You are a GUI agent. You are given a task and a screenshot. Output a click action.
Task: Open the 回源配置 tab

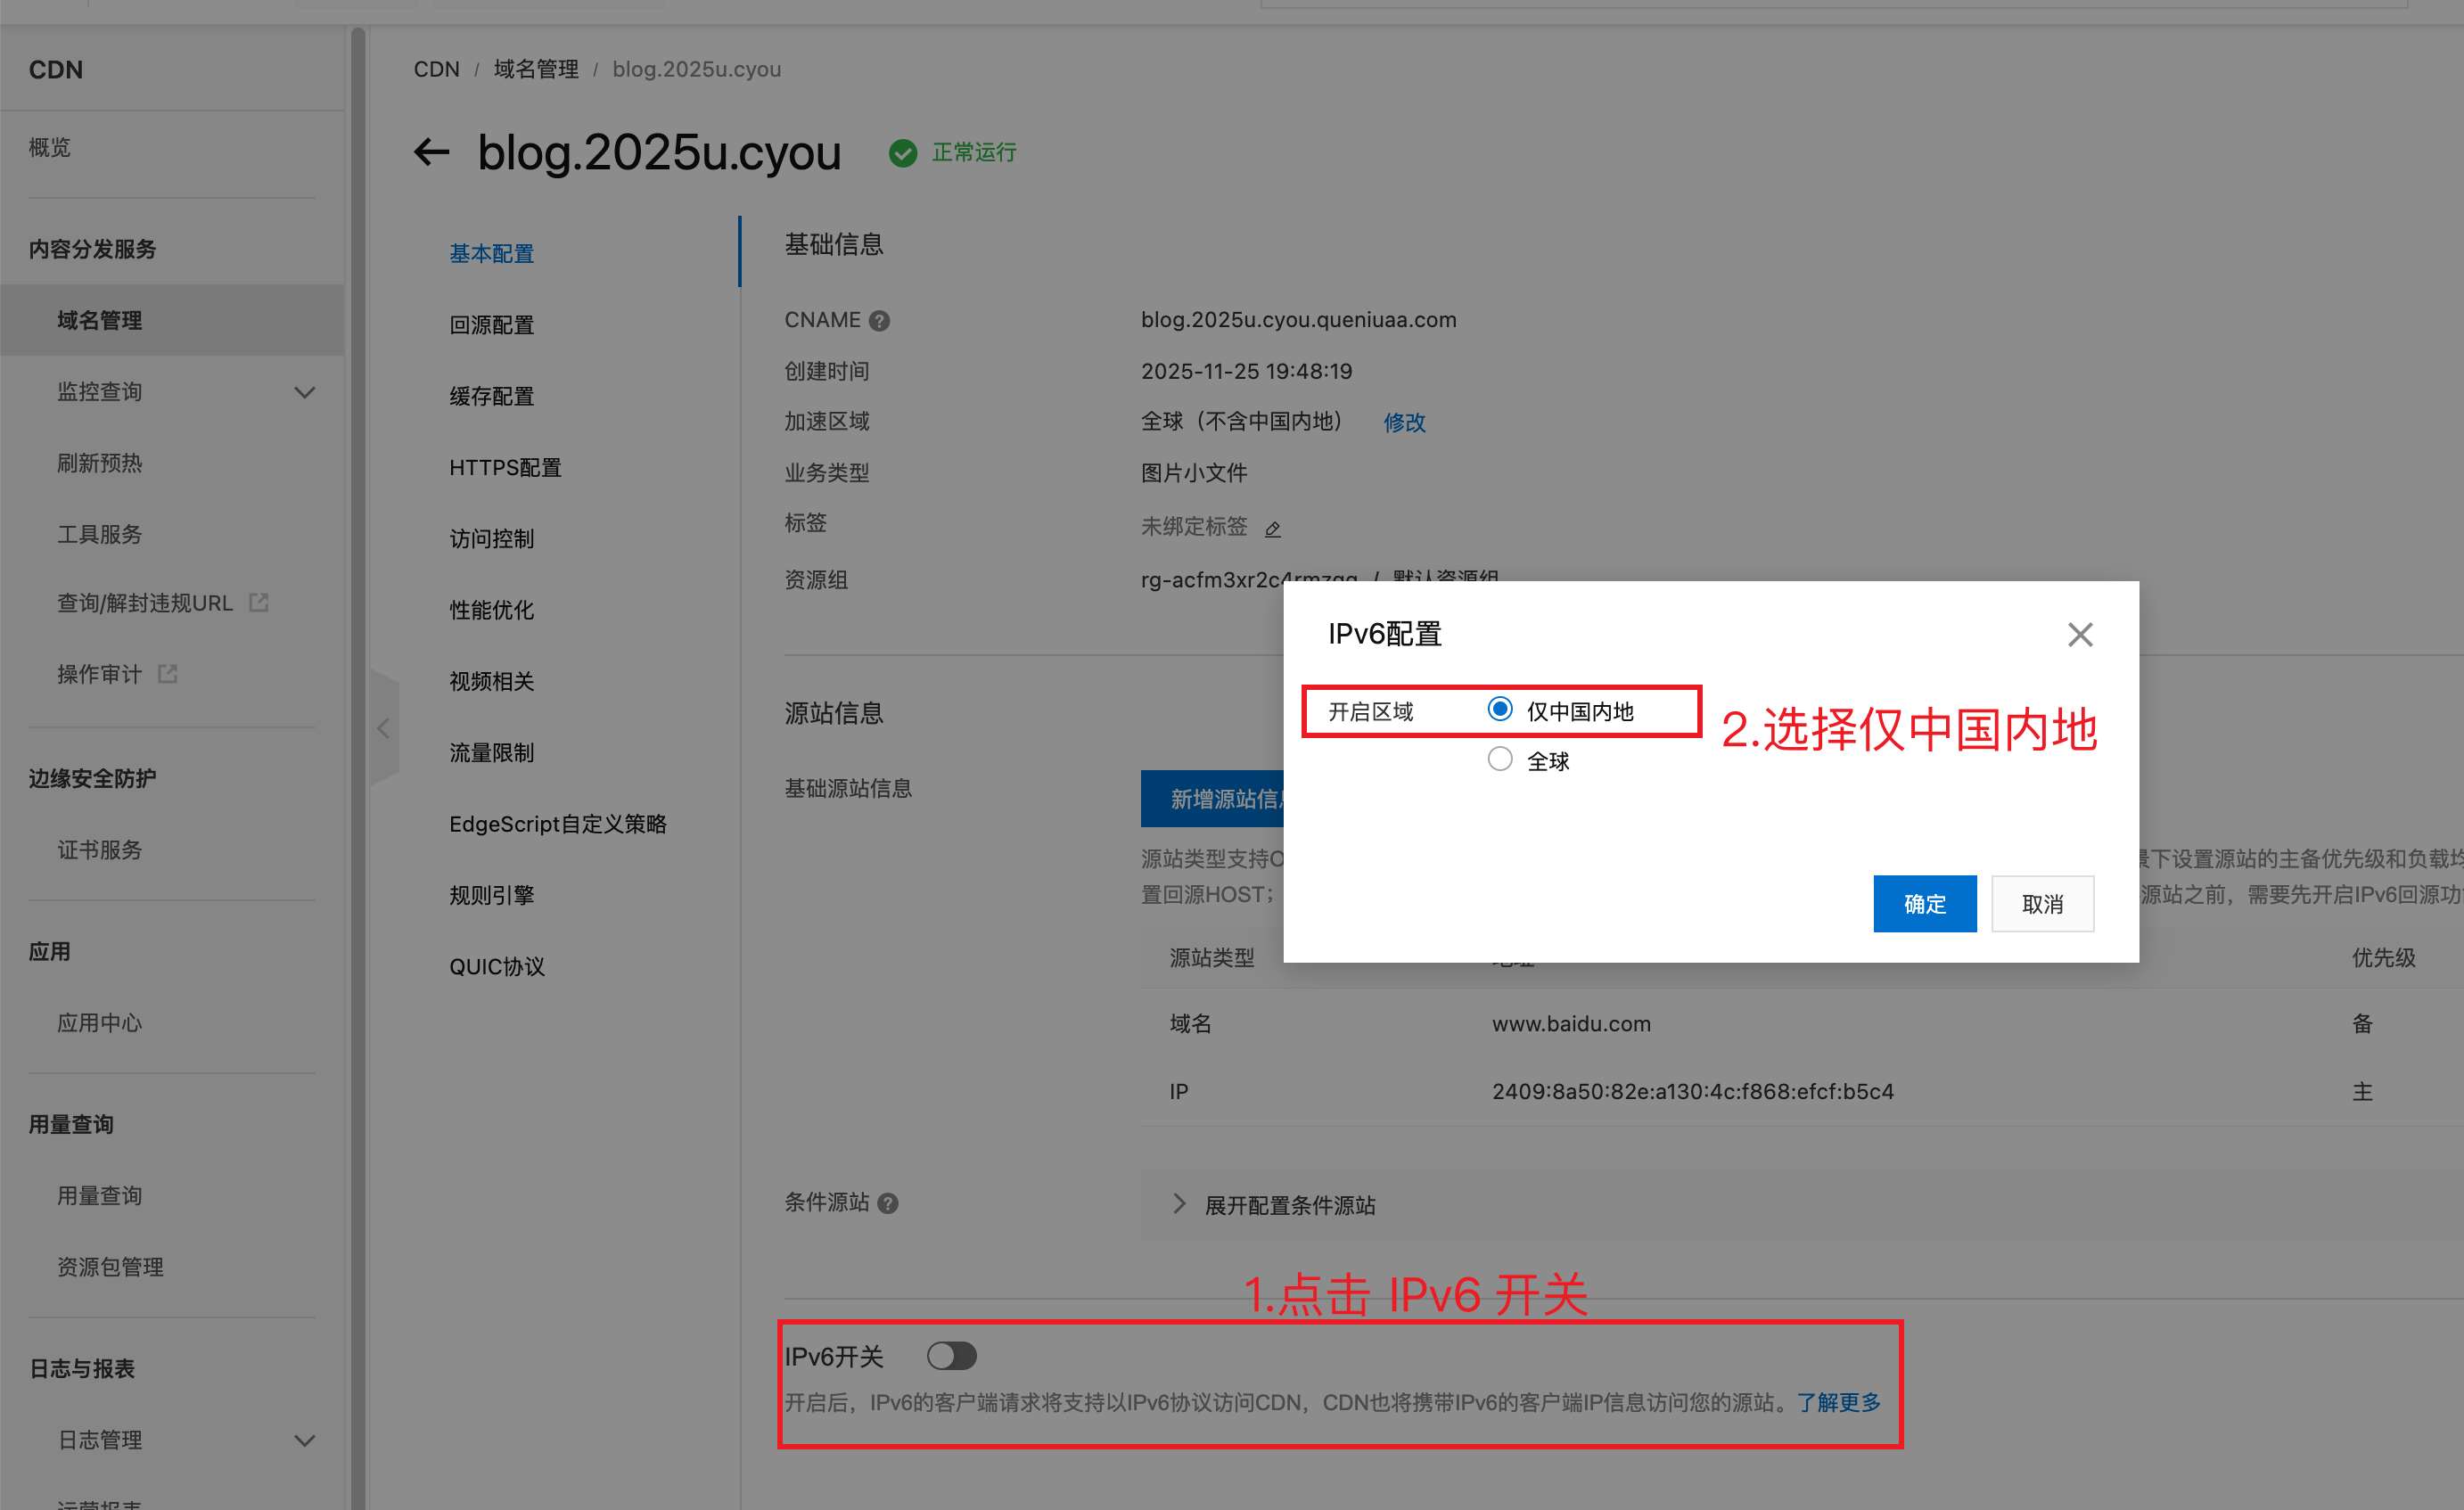(x=491, y=324)
